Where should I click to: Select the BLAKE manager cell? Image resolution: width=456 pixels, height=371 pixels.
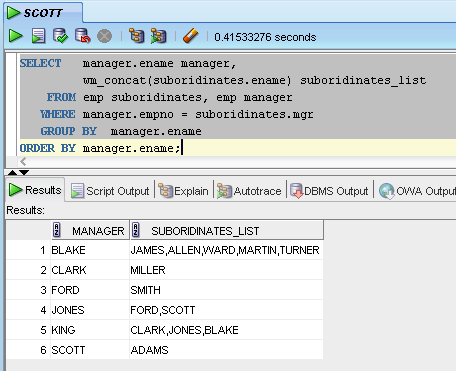90,250
